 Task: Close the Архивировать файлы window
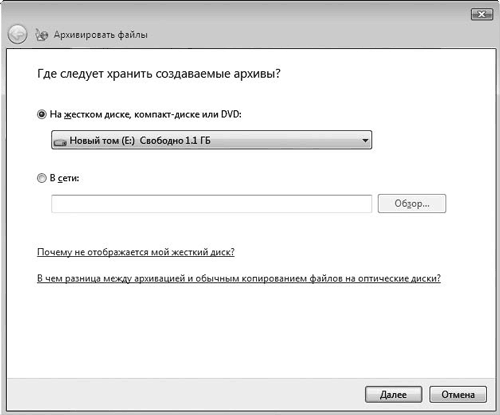pos(482,14)
